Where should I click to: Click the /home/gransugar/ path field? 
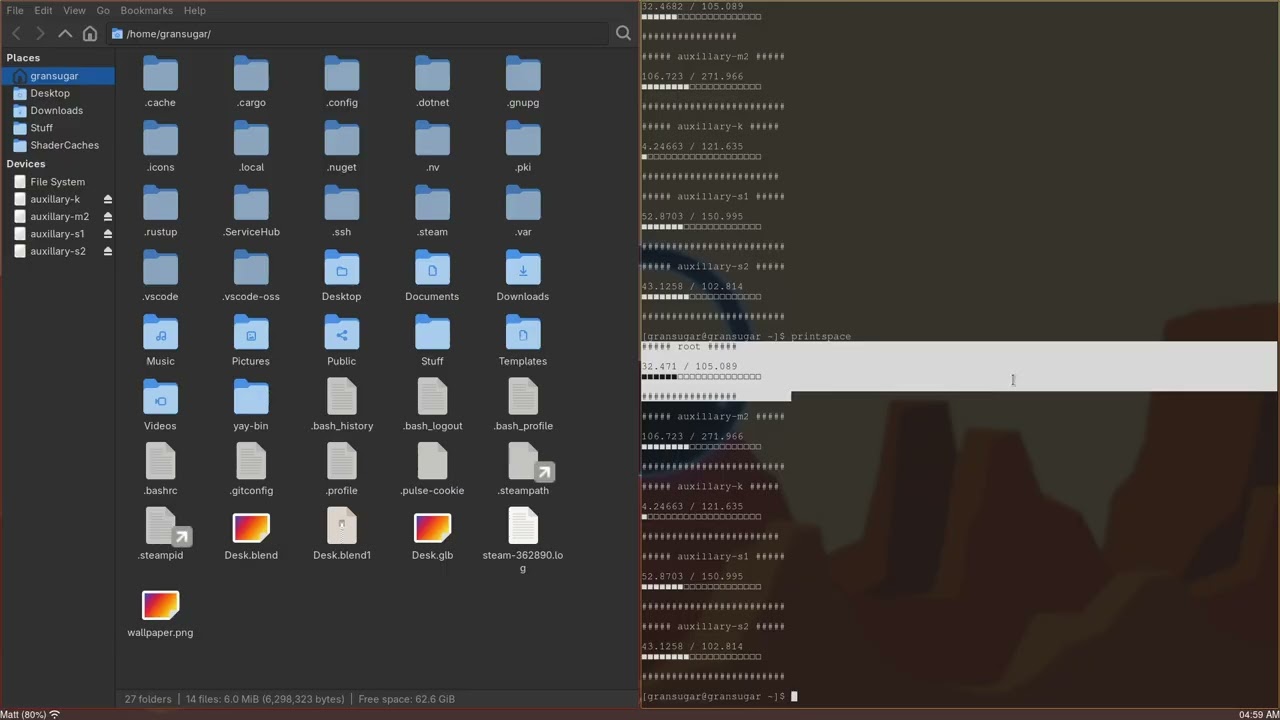click(357, 34)
